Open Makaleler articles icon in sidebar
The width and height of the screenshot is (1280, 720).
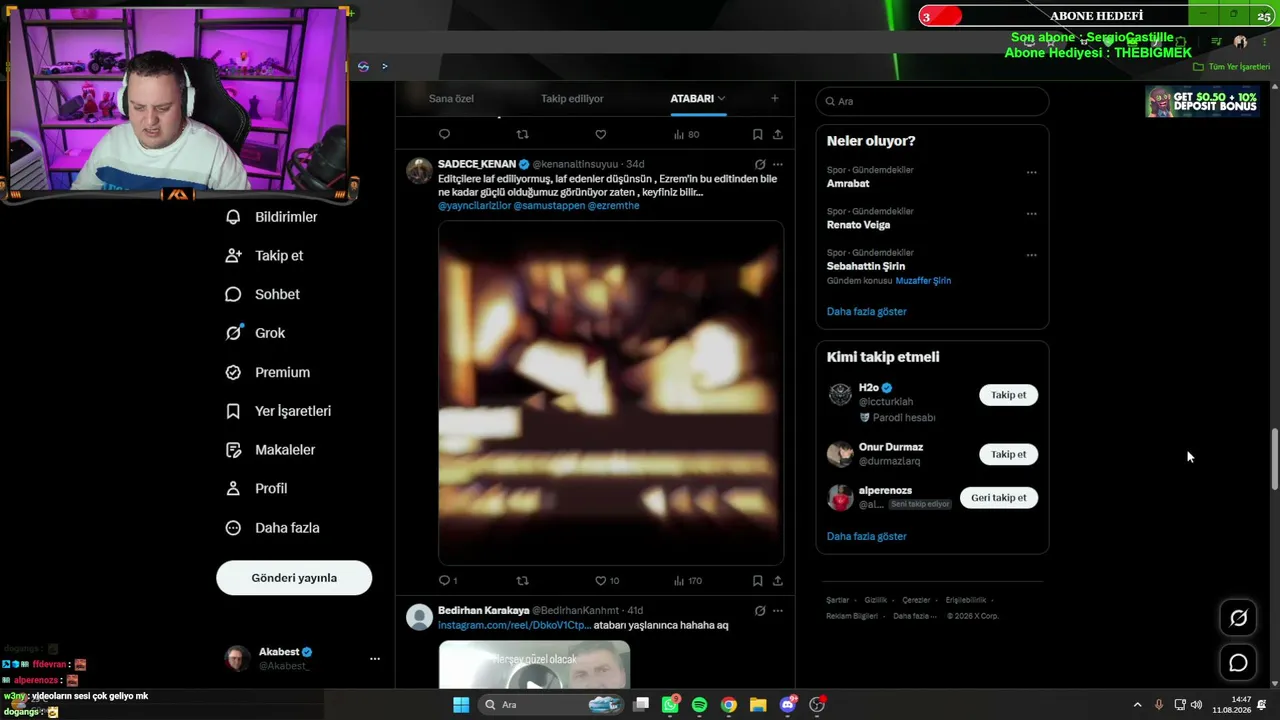233,450
